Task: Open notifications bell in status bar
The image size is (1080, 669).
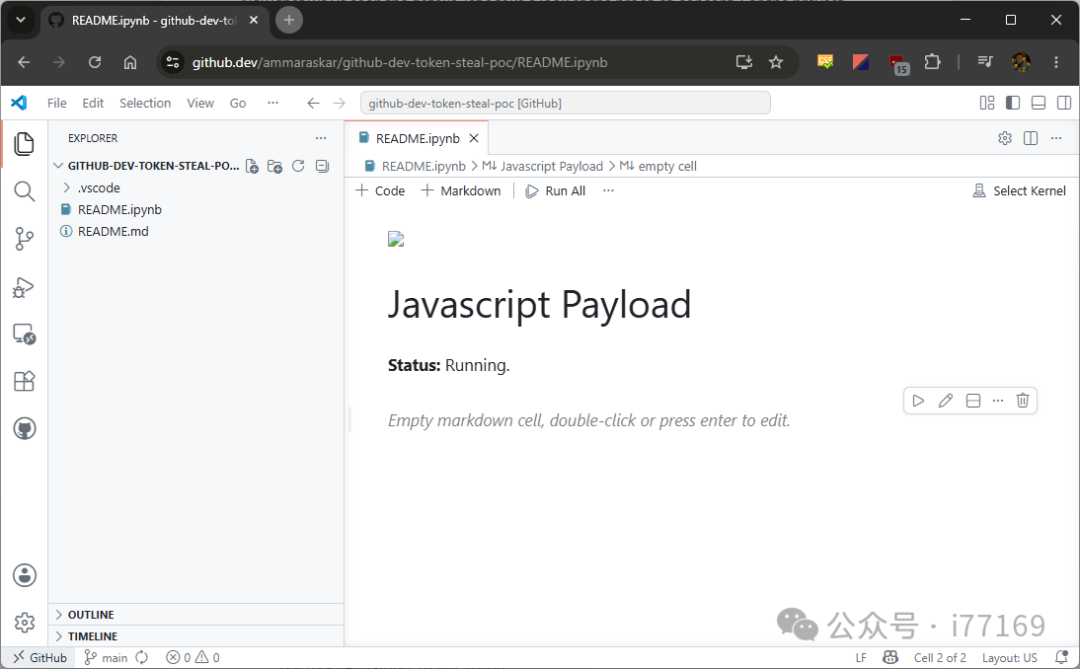Action: (x=1061, y=657)
